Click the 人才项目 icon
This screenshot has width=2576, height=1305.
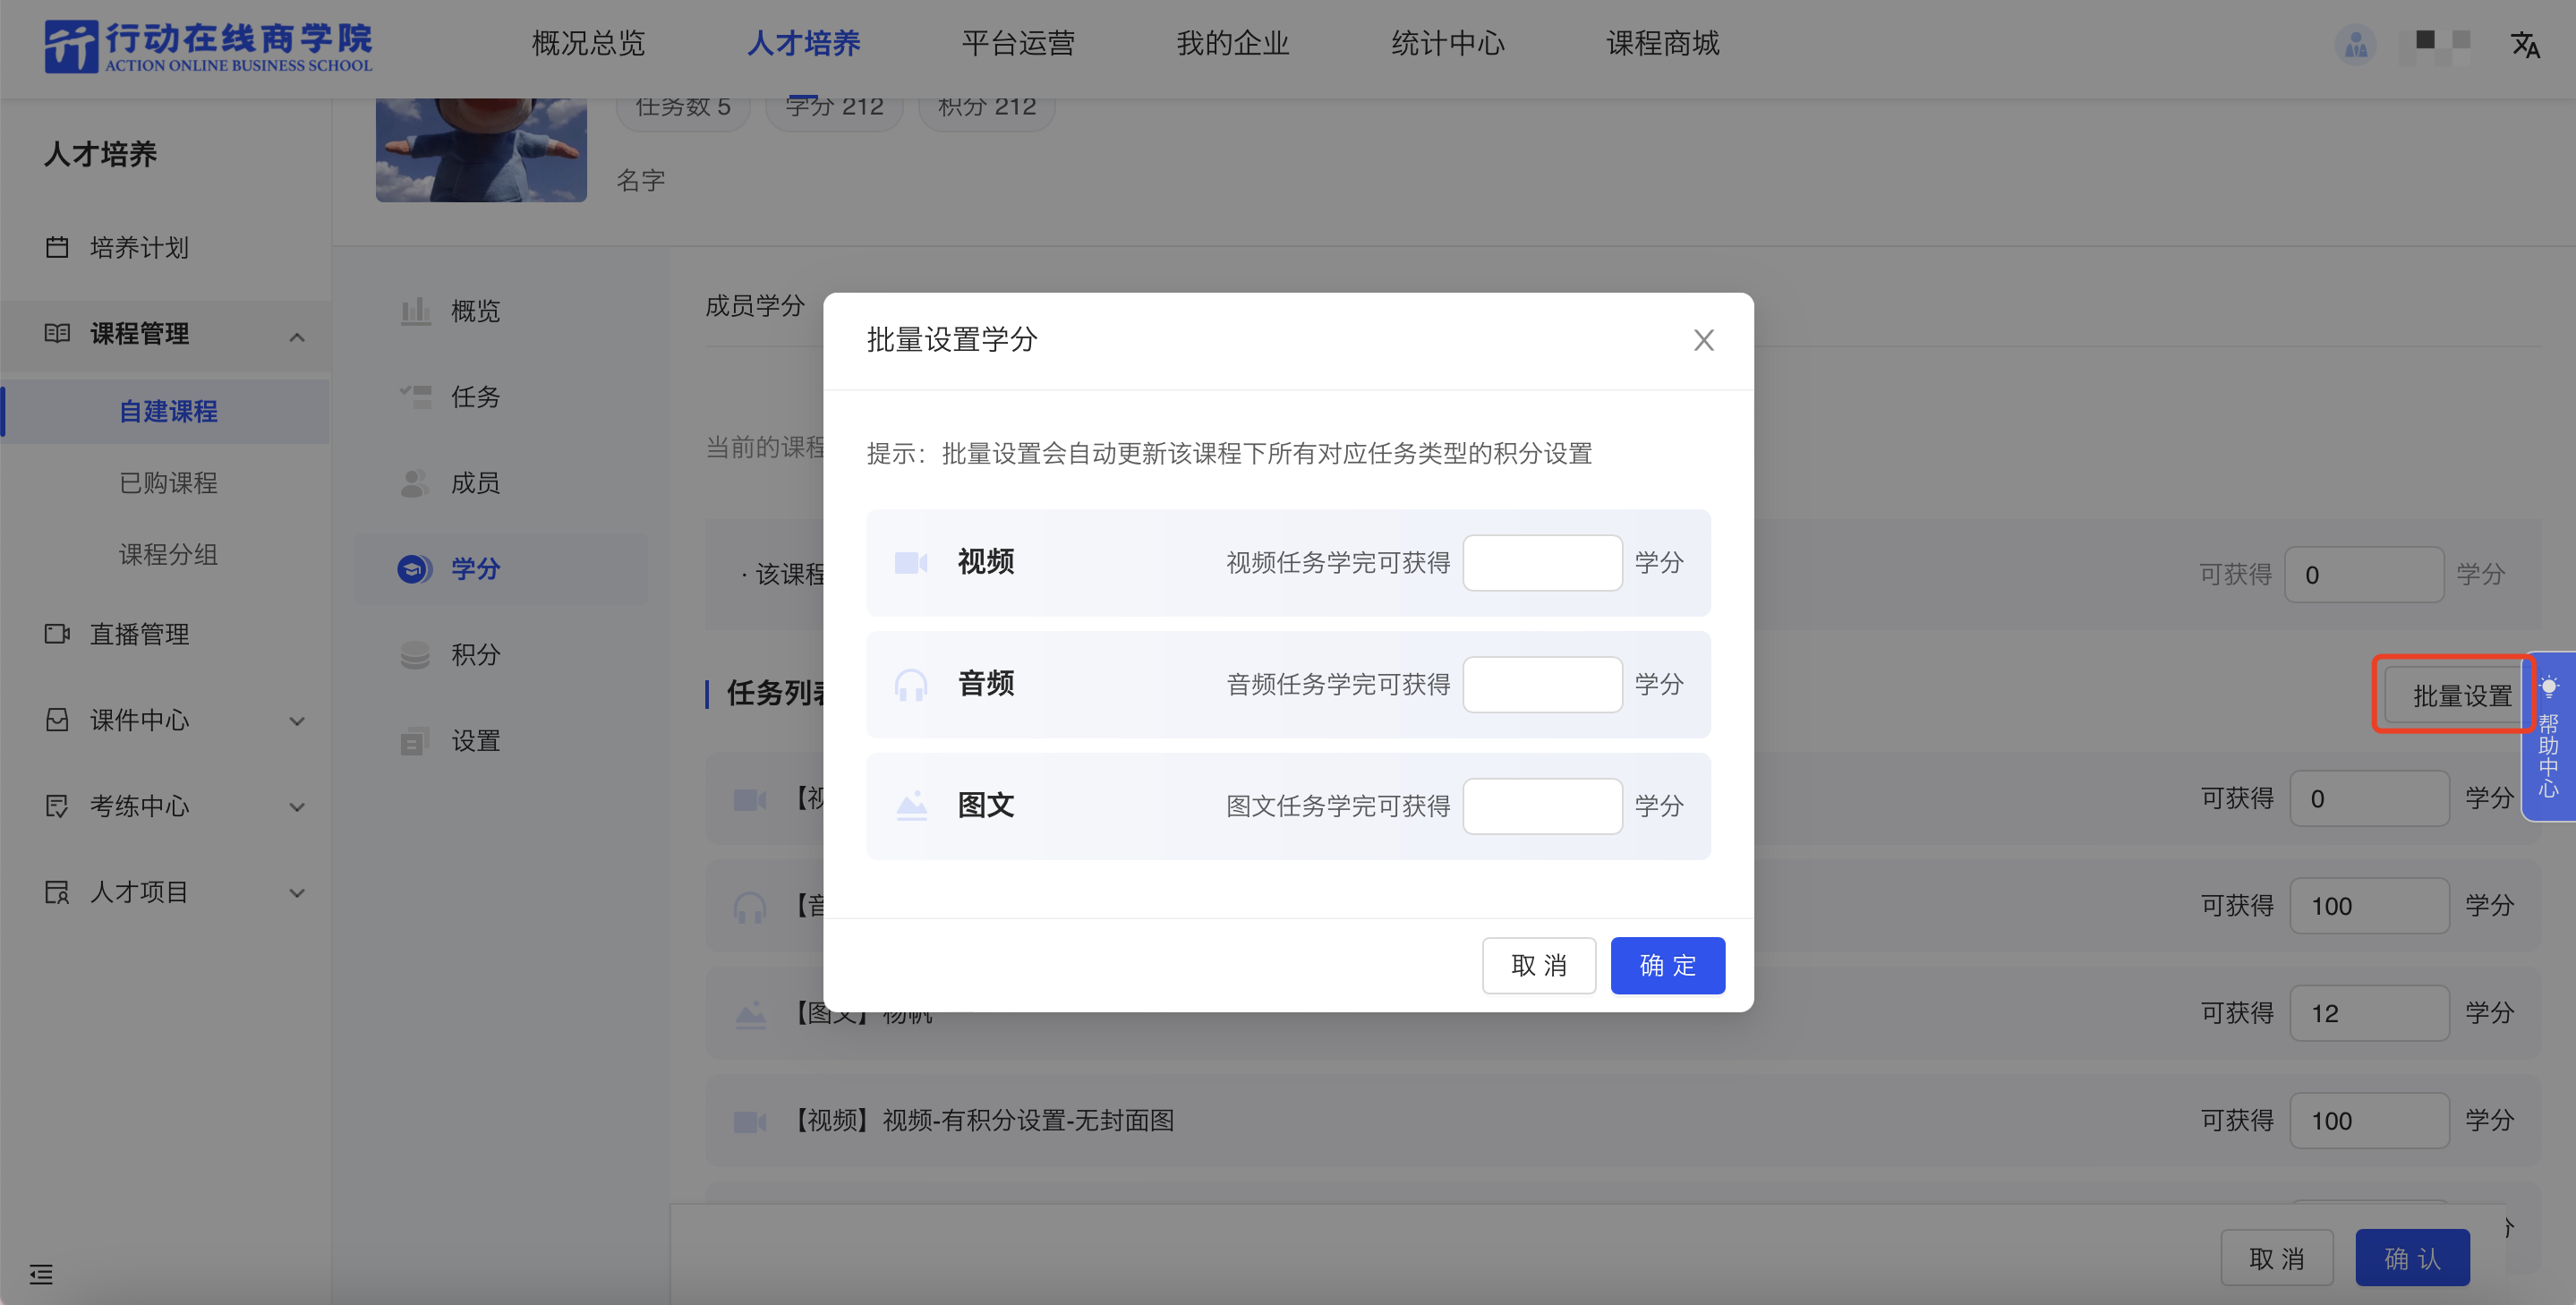(57, 892)
